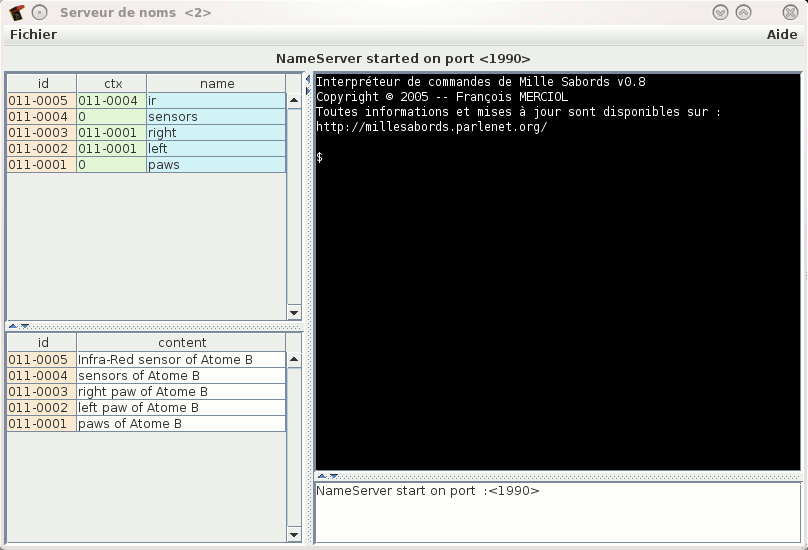This screenshot has height=550, width=808.
Task: Select the ctx cell '011-0004' in the ir row
Action: pyautogui.click(x=111, y=101)
